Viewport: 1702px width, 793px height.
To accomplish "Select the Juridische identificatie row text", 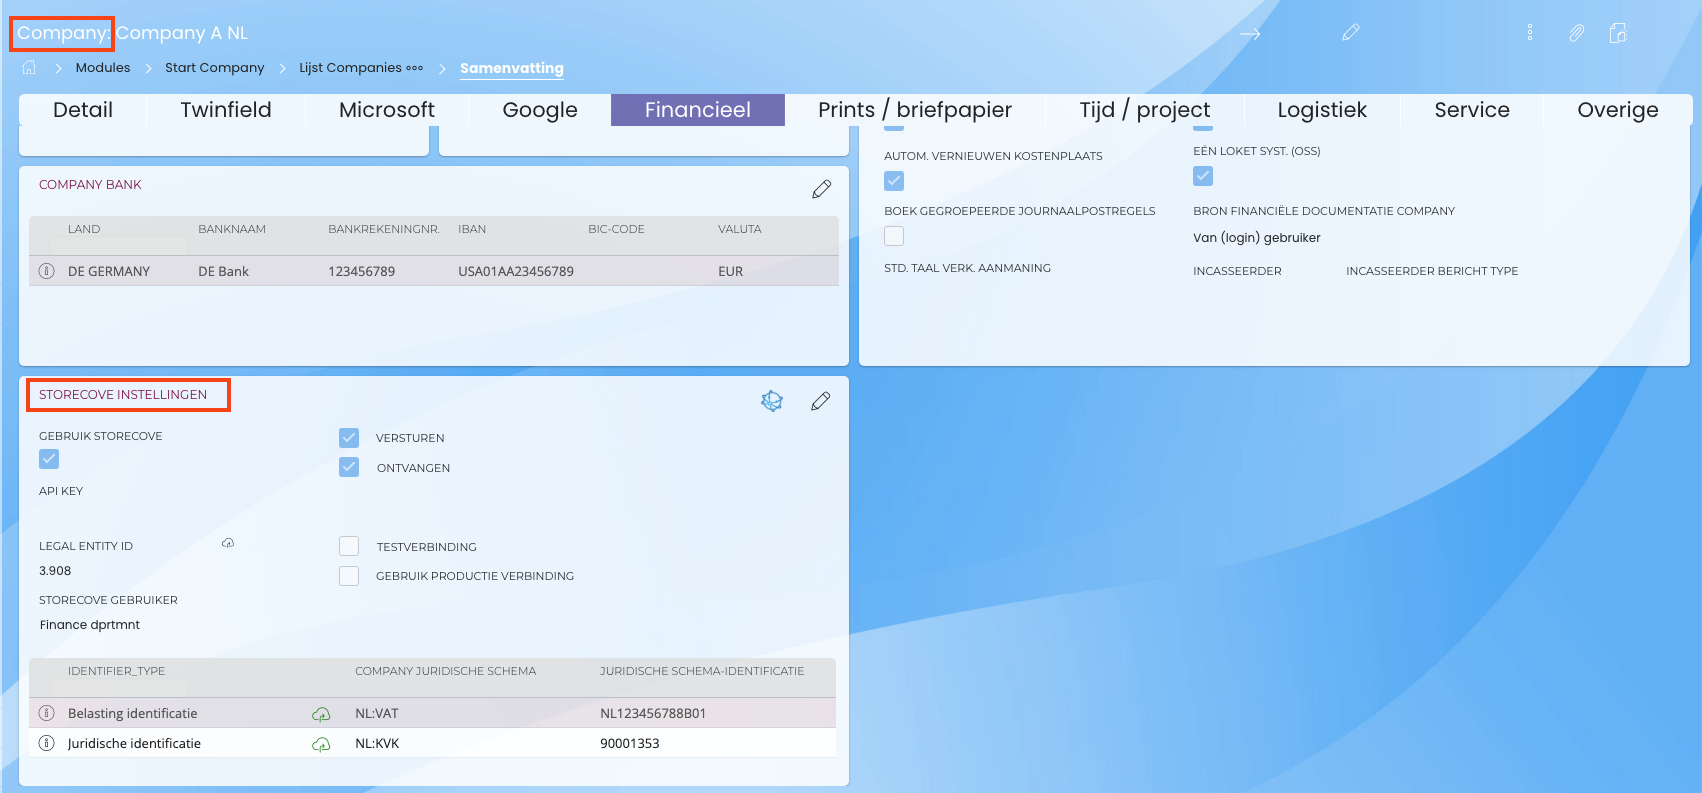I will tap(134, 743).
